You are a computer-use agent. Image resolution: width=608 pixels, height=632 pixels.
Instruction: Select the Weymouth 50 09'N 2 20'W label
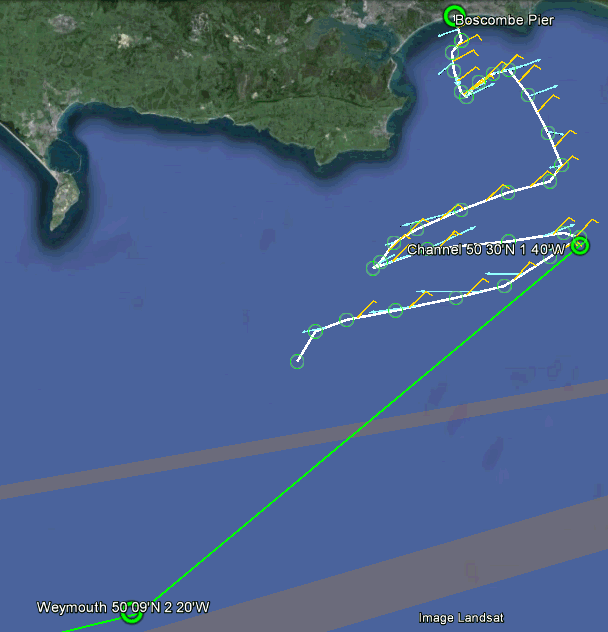point(123,607)
